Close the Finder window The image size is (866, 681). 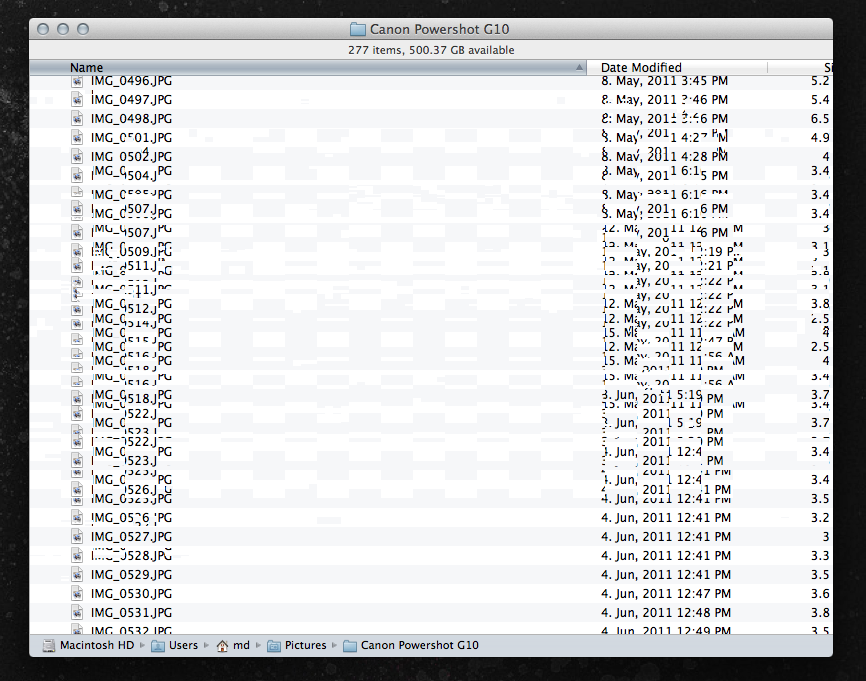click(43, 29)
